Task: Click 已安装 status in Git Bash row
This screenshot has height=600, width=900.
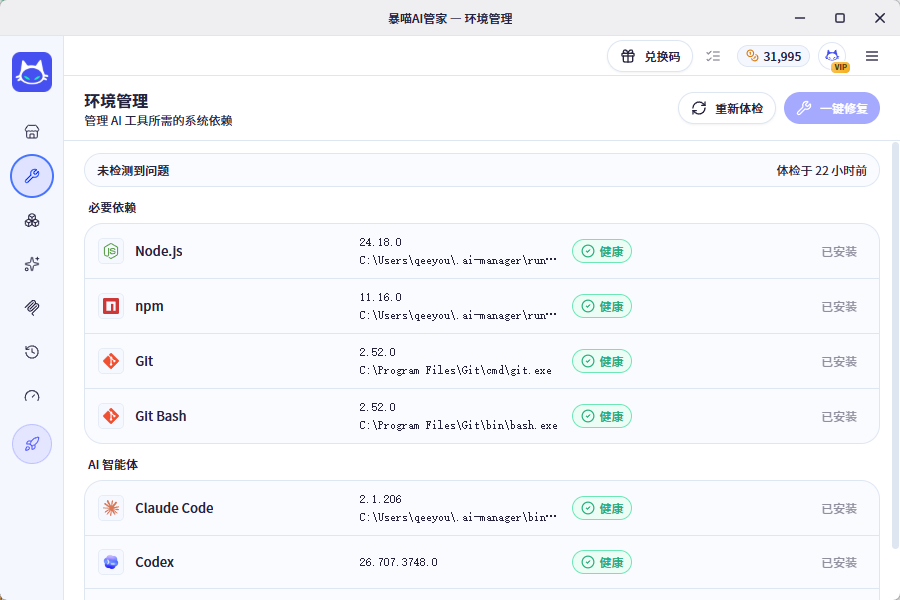Action: (839, 417)
